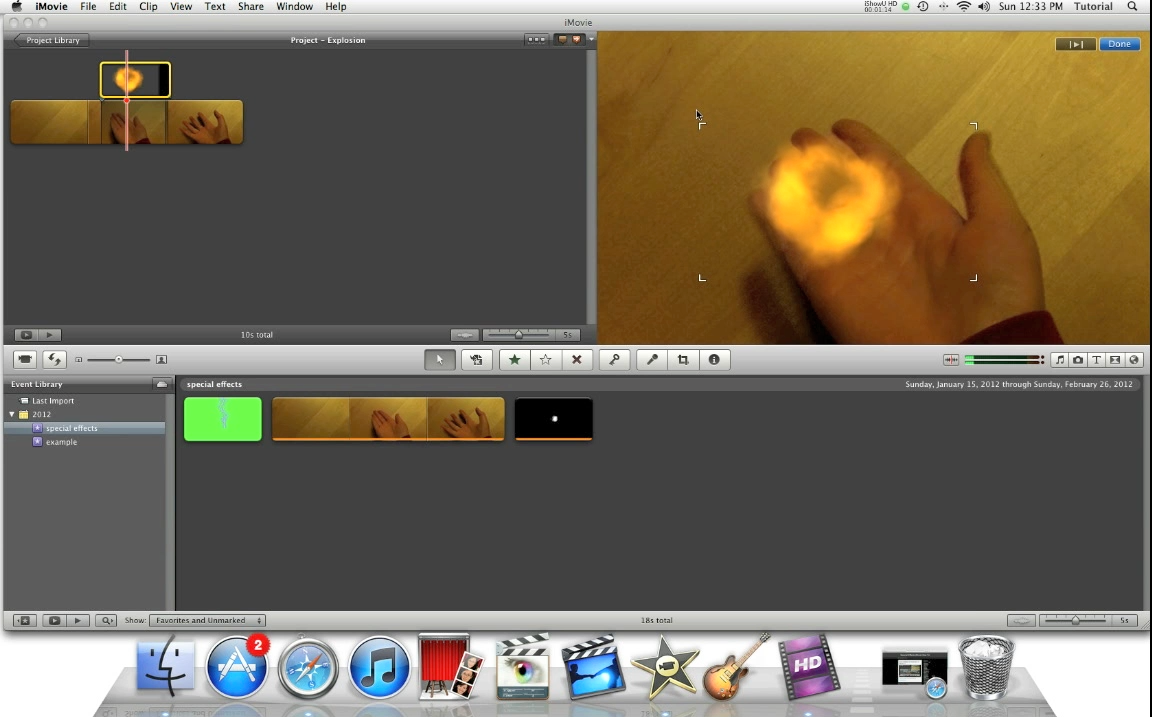Image resolution: width=1152 pixels, height=717 pixels.
Task: Open the inspector info button
Action: point(714,359)
